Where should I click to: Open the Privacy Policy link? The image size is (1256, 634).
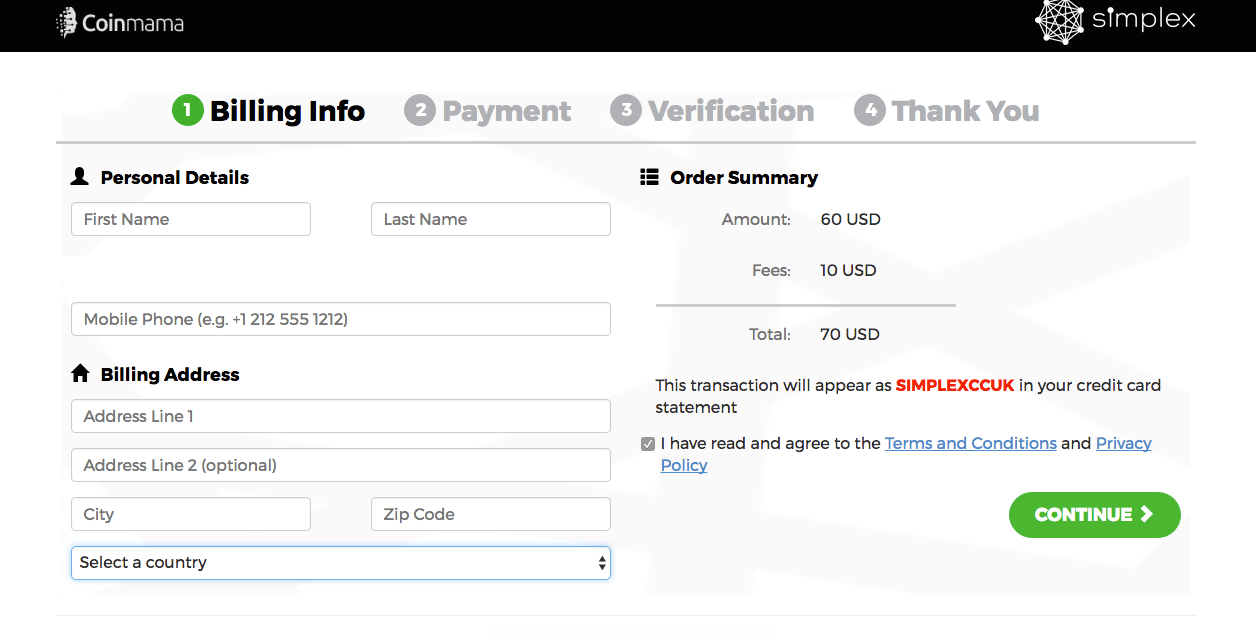[1123, 443]
